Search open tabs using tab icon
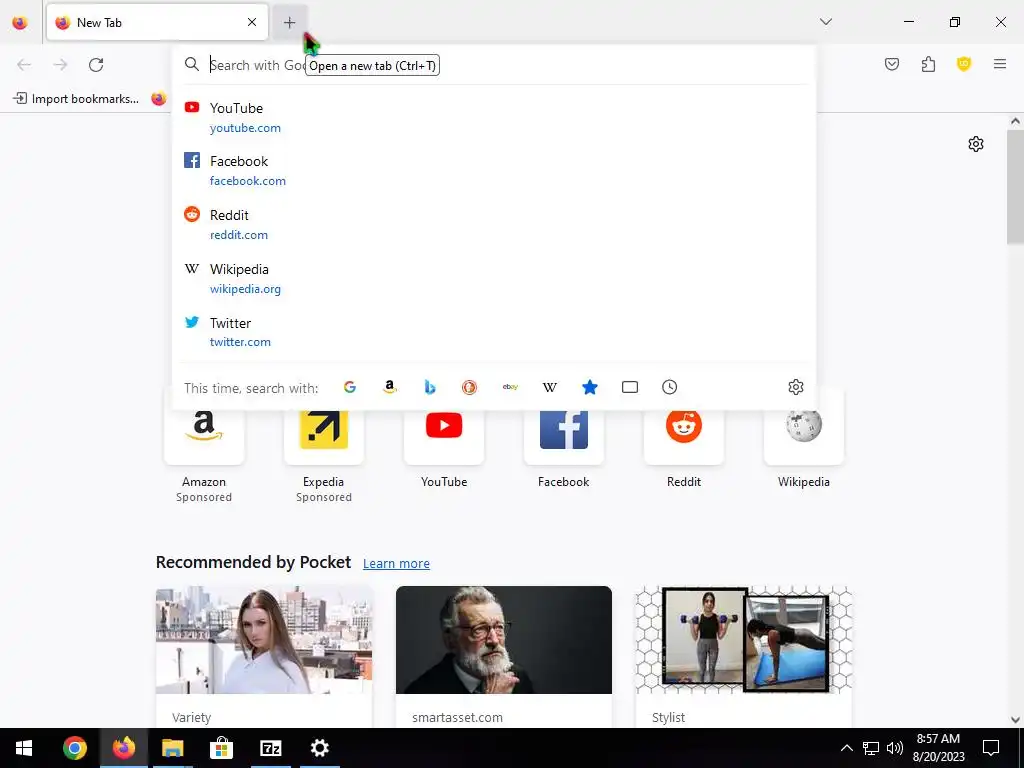This screenshot has width=1024, height=768. pos(630,387)
